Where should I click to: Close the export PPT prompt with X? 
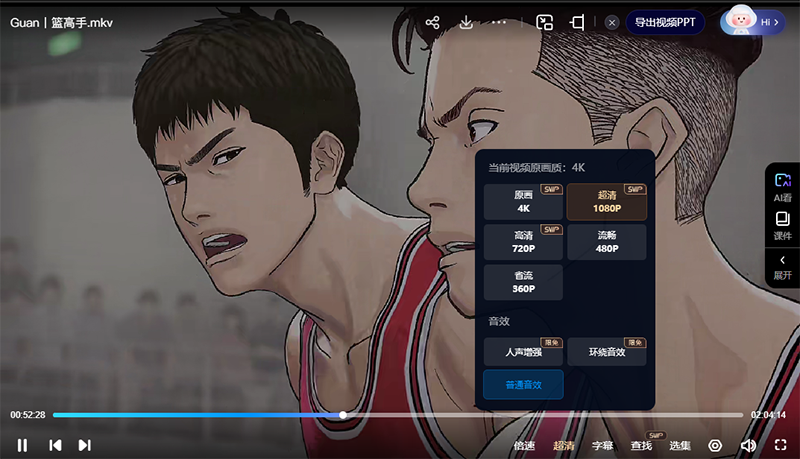(x=612, y=22)
